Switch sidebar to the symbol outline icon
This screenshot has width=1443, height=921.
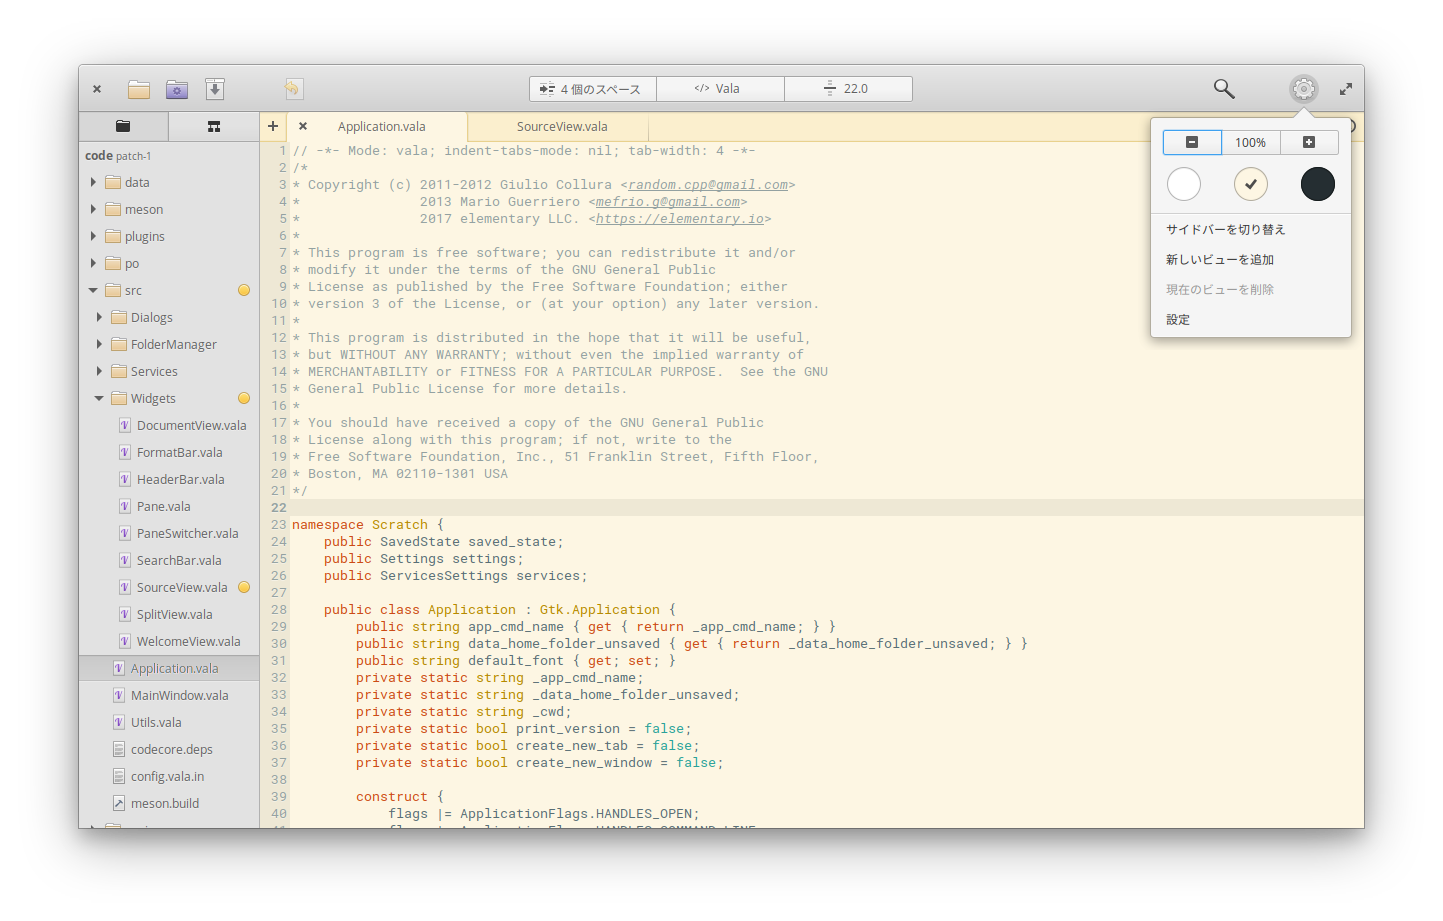click(x=214, y=126)
